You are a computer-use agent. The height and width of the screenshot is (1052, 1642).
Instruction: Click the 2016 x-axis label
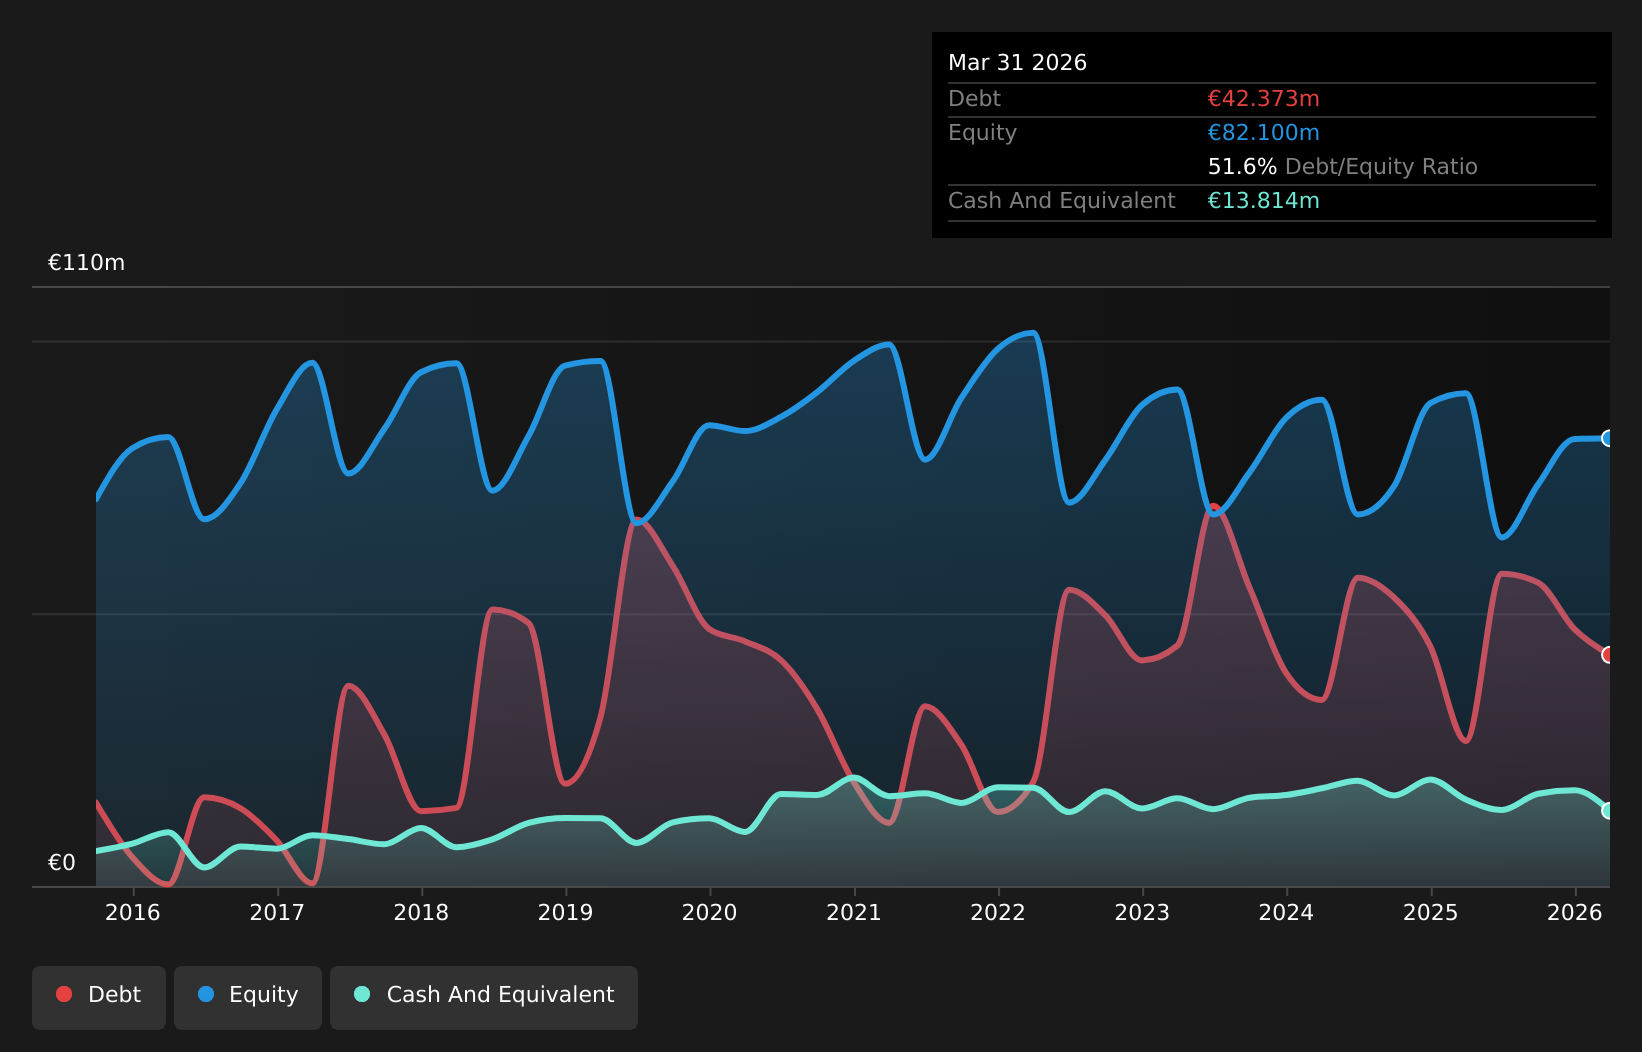[133, 912]
